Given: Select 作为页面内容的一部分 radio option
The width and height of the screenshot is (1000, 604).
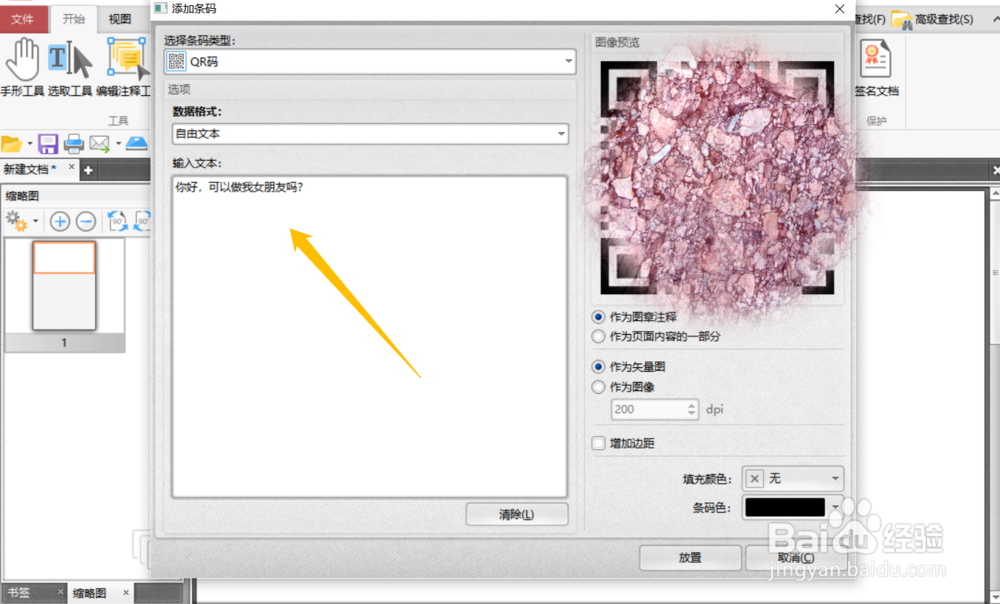Looking at the screenshot, I should [x=598, y=336].
